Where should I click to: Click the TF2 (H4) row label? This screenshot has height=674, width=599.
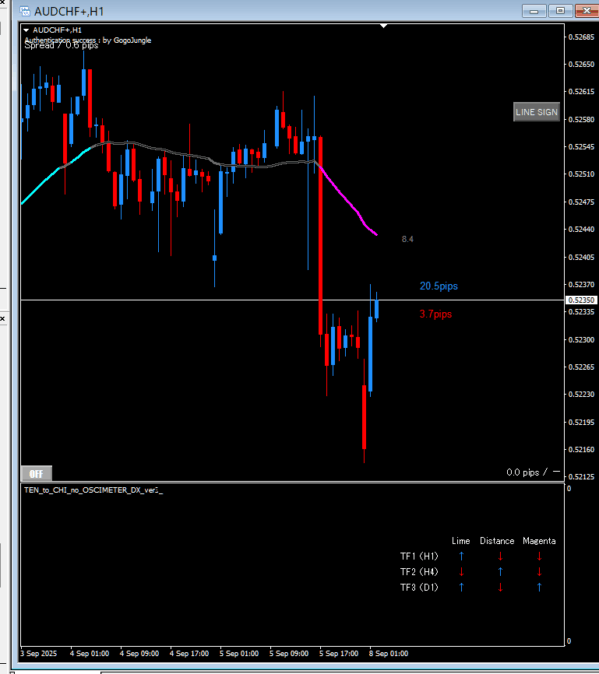pyautogui.click(x=419, y=572)
